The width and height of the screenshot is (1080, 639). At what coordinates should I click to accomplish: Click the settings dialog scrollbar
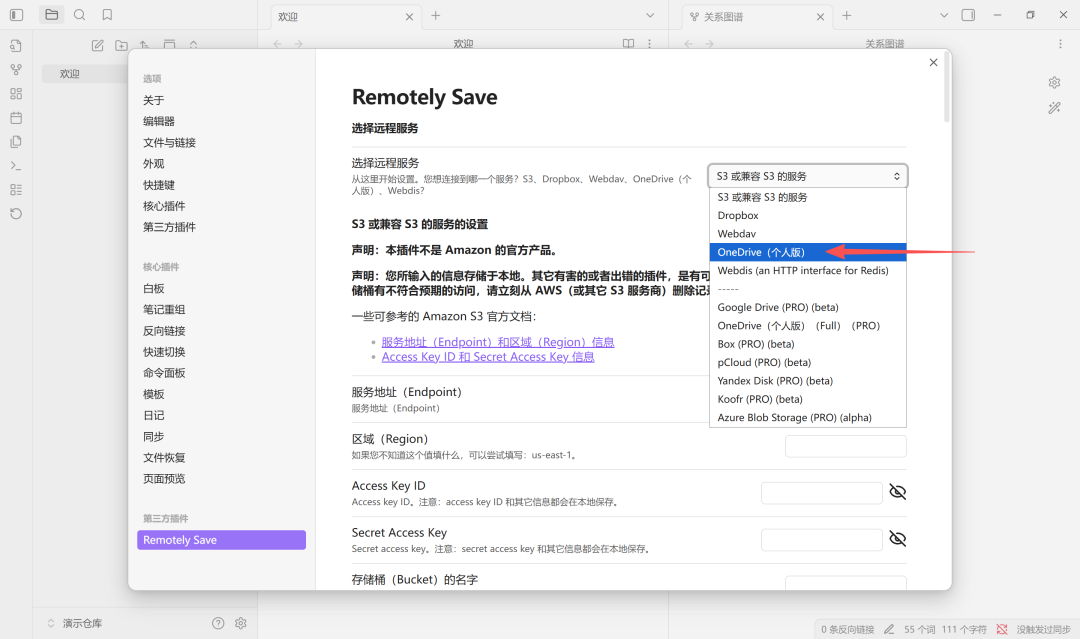[x=947, y=87]
